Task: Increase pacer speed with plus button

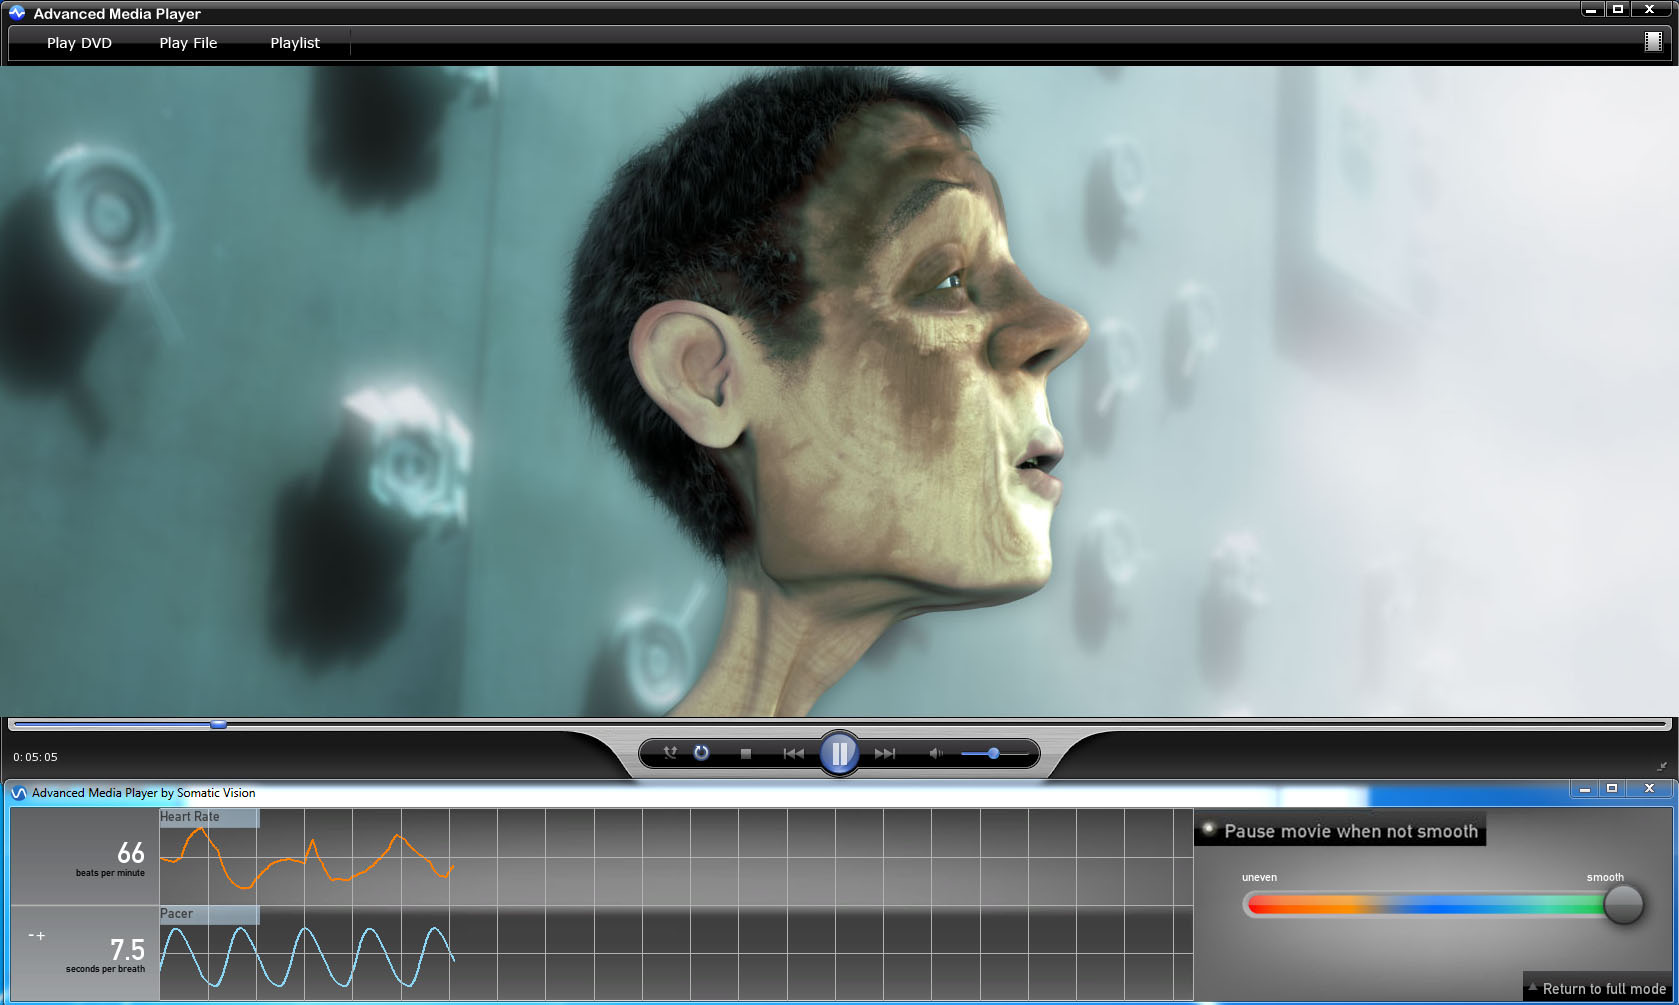Action: click(41, 936)
